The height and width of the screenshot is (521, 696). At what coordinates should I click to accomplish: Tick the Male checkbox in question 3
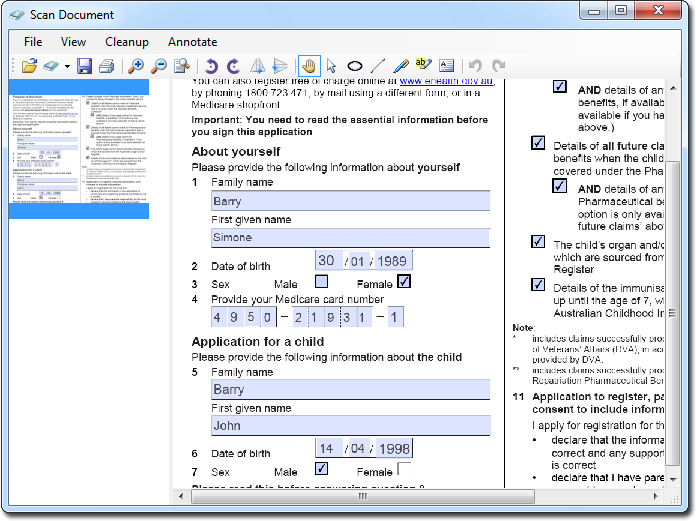[321, 282]
